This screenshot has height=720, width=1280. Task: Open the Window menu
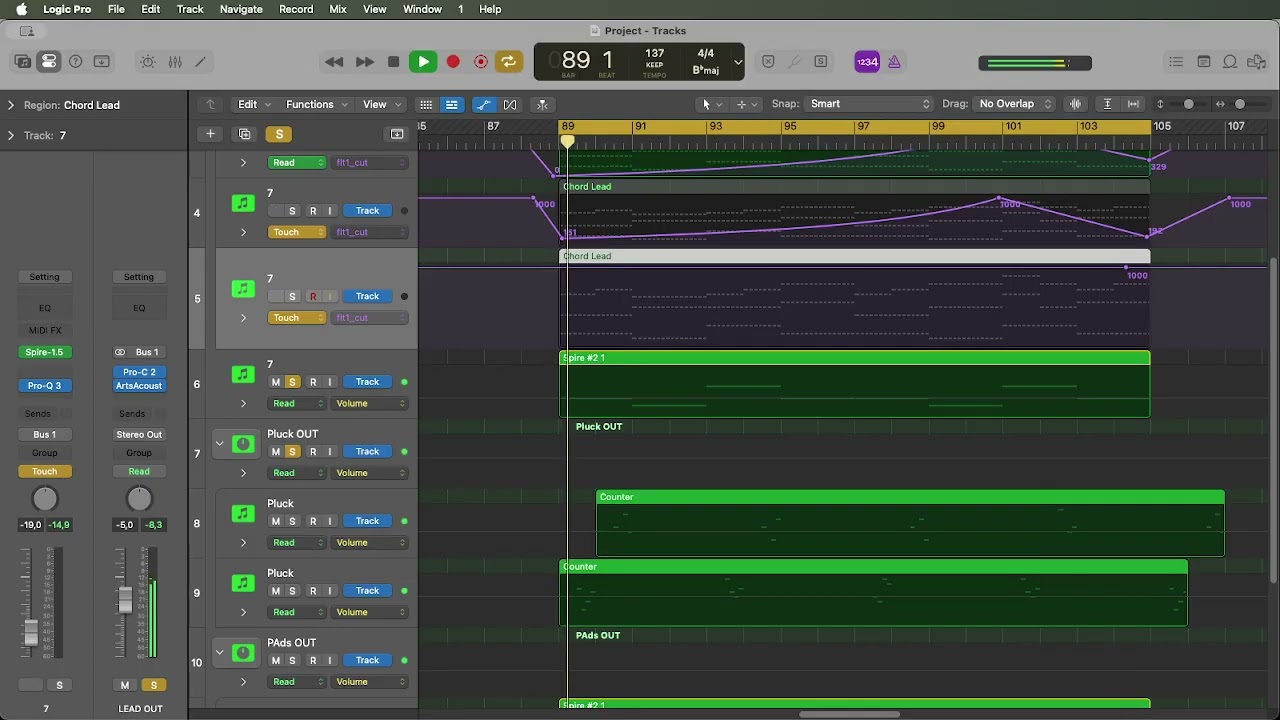tap(422, 9)
